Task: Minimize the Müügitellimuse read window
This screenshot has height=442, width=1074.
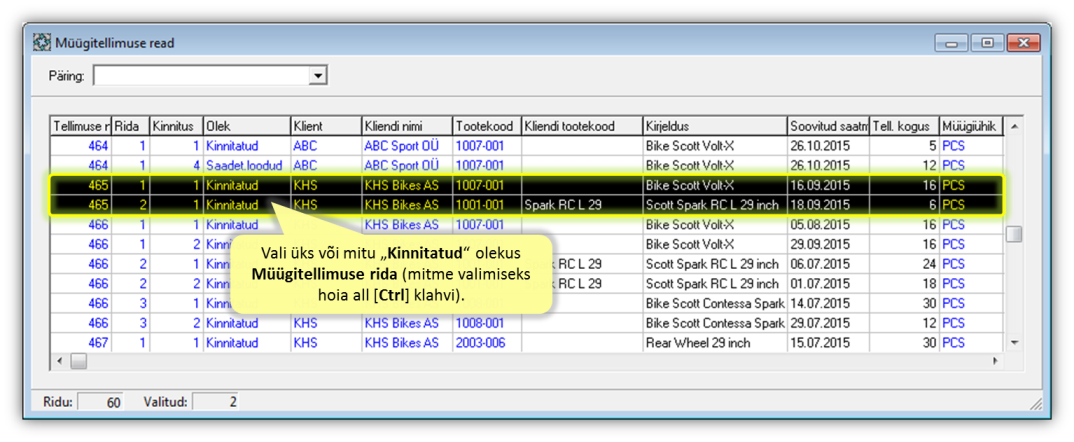Action: coord(952,43)
